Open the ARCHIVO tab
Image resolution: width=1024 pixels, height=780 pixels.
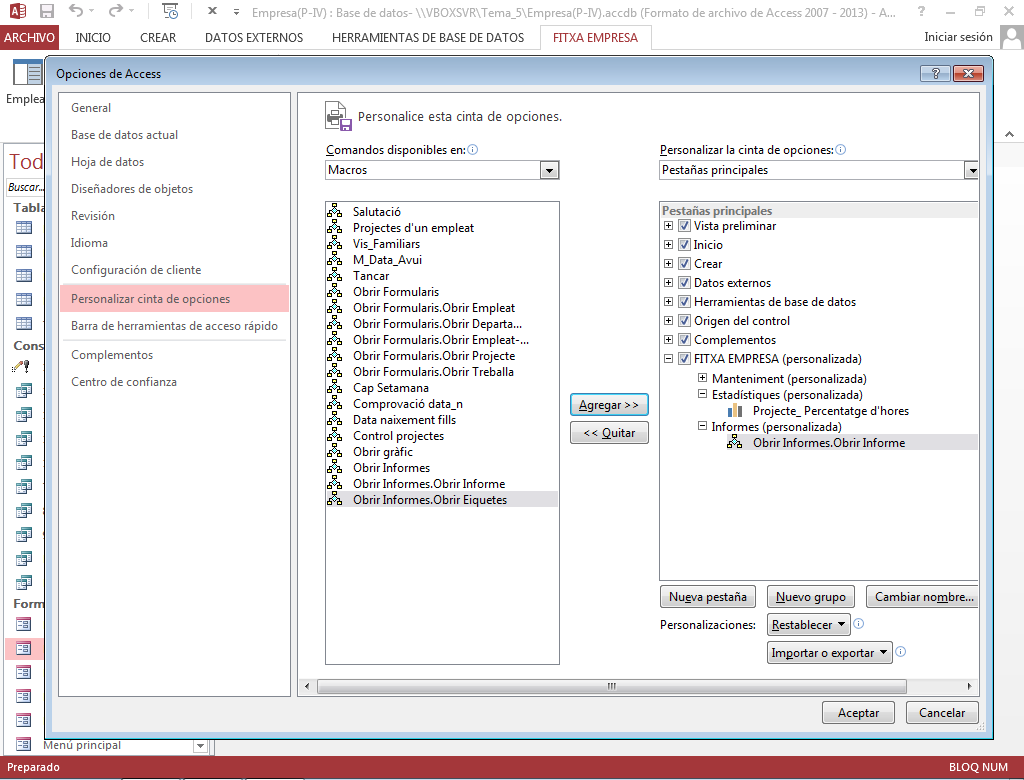click(x=29, y=37)
